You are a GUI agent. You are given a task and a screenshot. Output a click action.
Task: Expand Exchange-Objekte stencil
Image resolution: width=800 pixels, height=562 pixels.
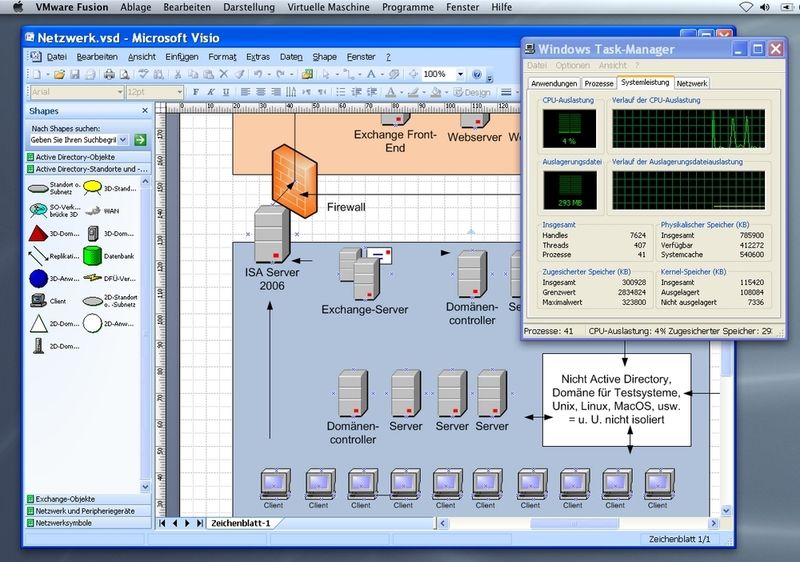88,499
